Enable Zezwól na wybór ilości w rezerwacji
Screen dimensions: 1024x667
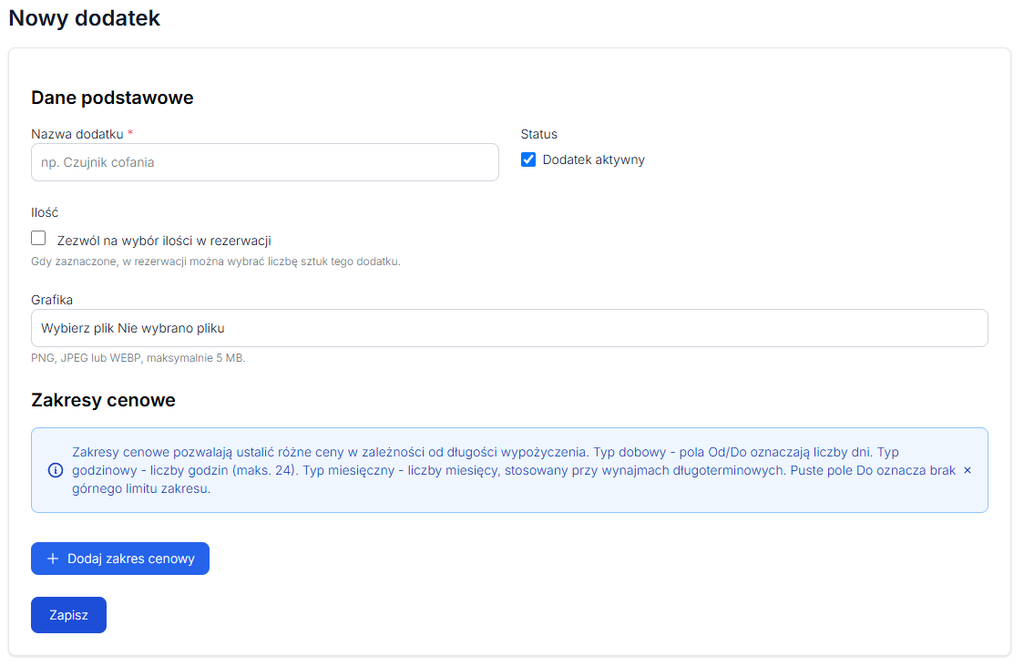pyautogui.click(x=39, y=238)
